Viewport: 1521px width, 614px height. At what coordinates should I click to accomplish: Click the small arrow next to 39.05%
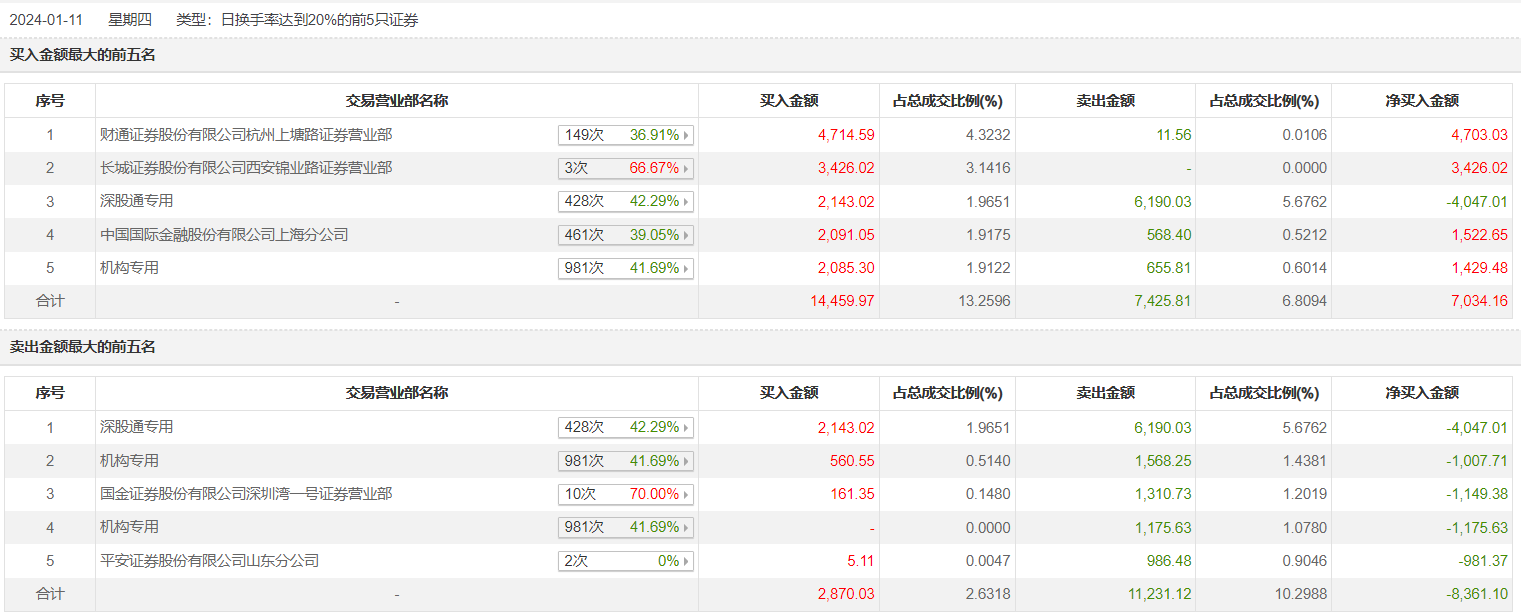point(686,236)
